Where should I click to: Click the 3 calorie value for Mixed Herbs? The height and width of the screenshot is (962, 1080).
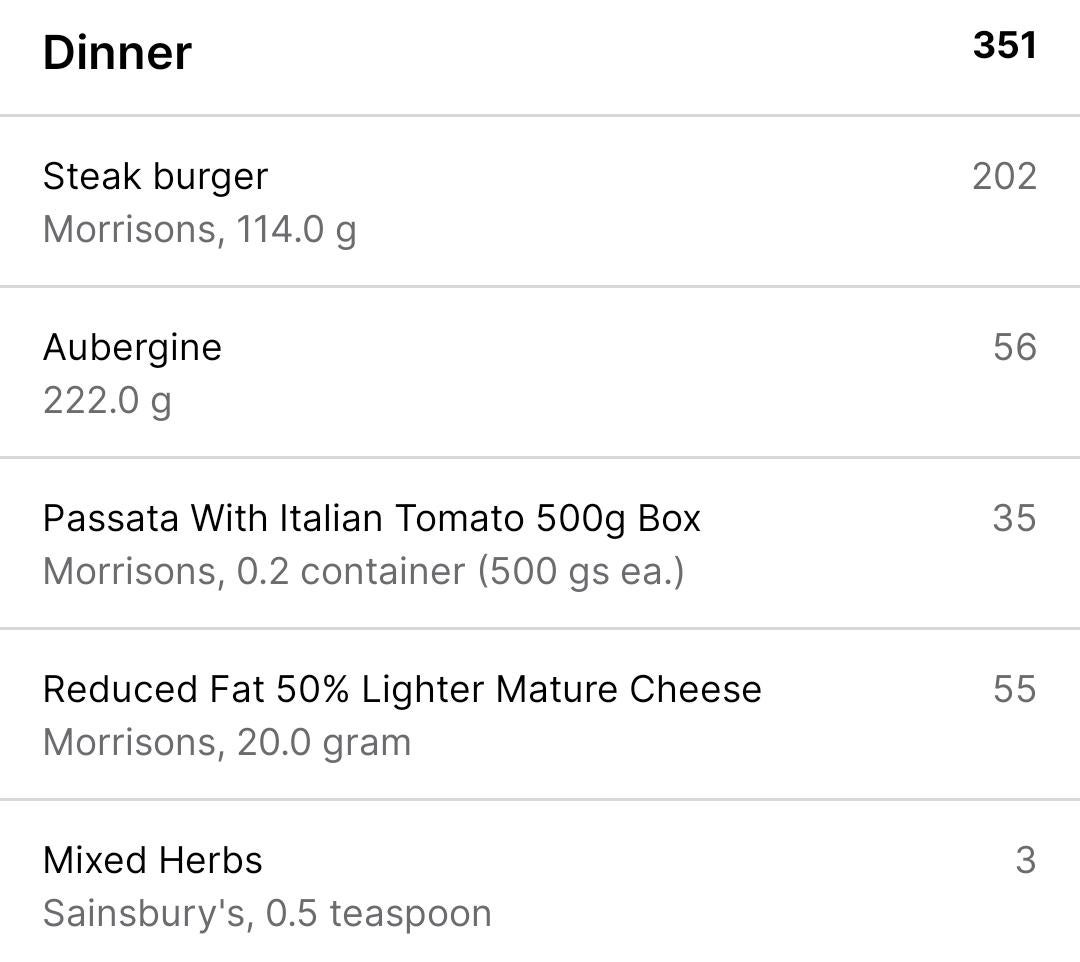[x=1026, y=860]
